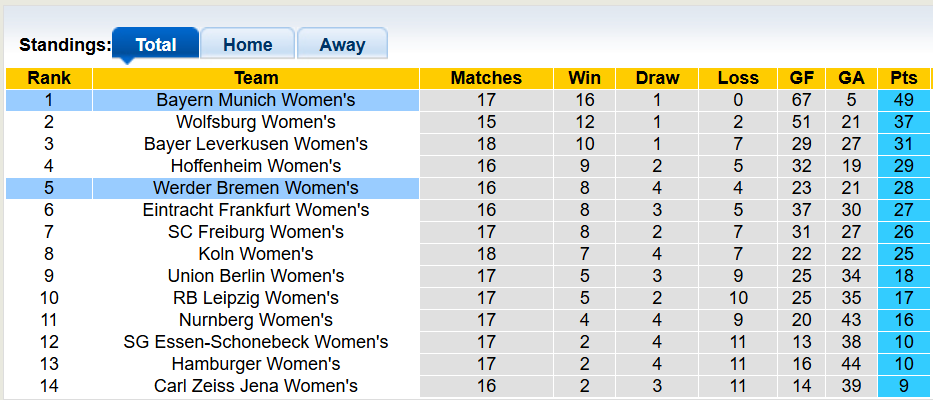Click Hoffenheim Women's team name
The width and height of the screenshot is (933, 400).
pos(256,166)
